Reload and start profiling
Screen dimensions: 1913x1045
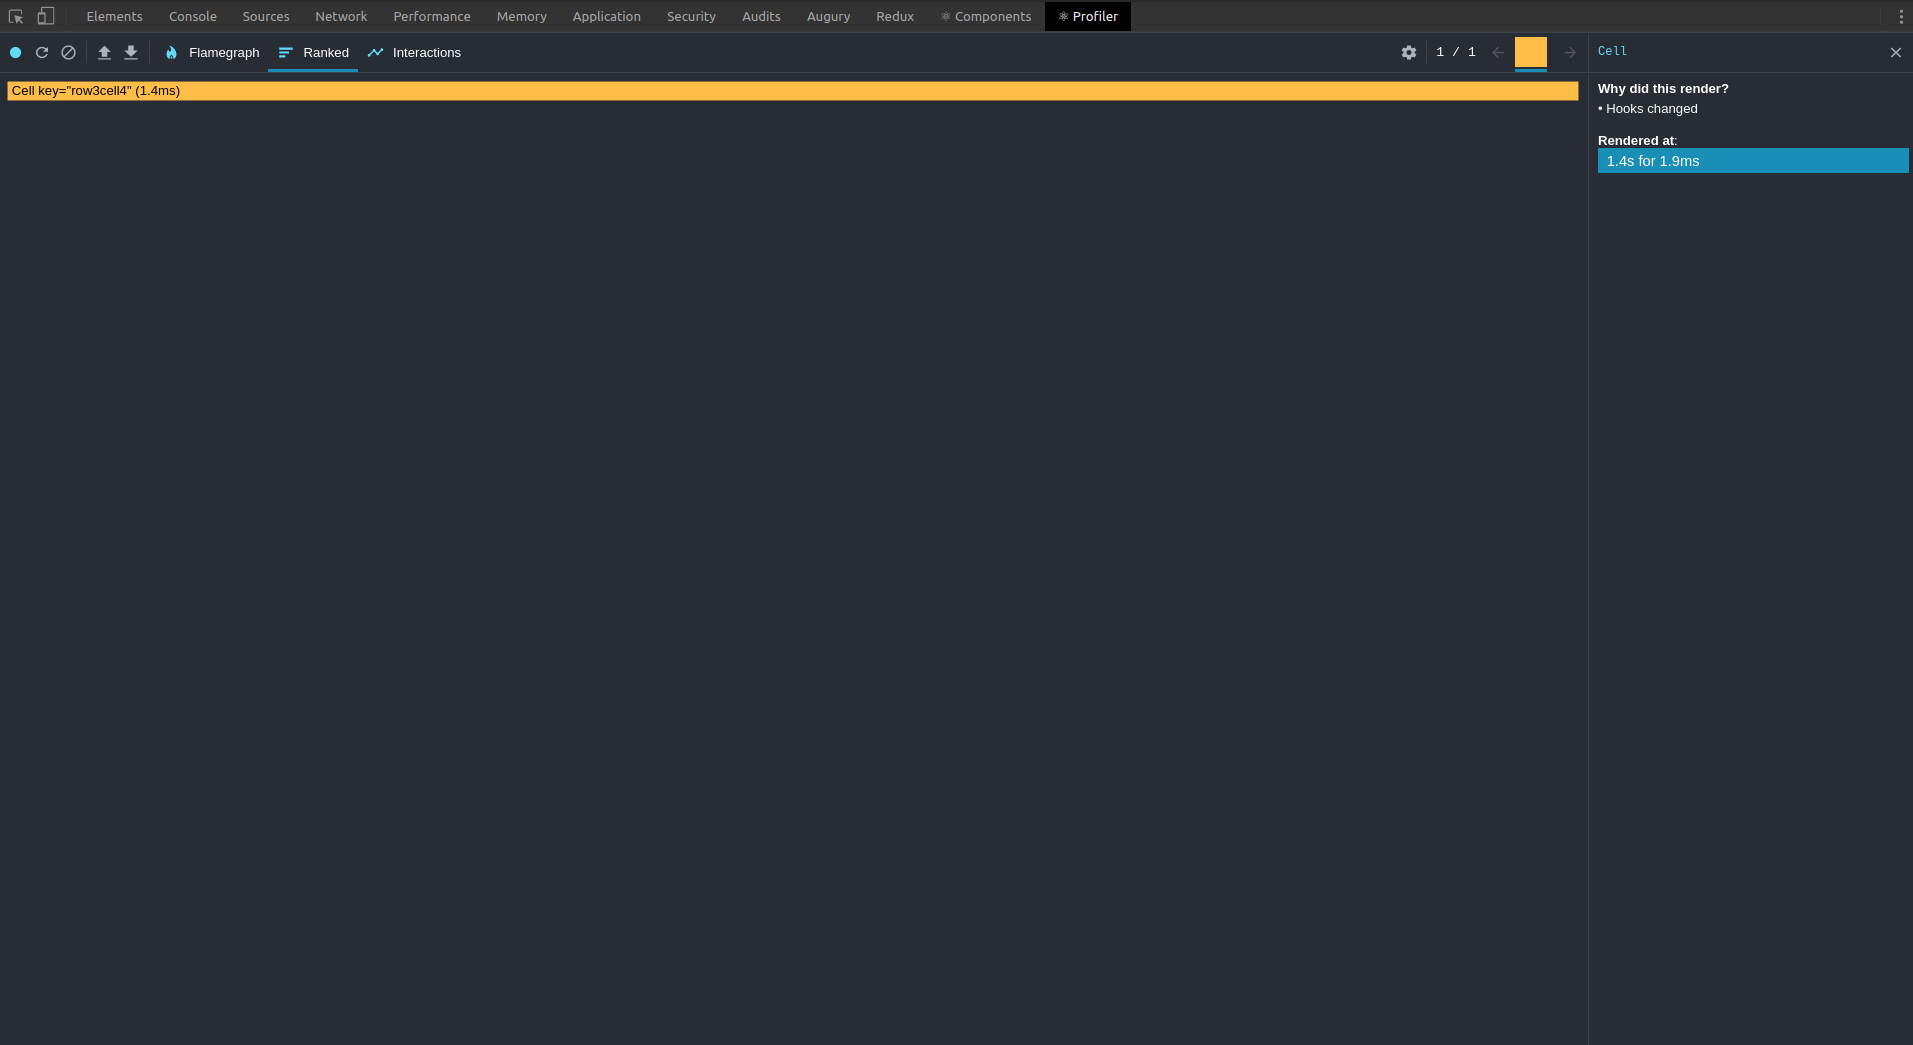coord(42,52)
